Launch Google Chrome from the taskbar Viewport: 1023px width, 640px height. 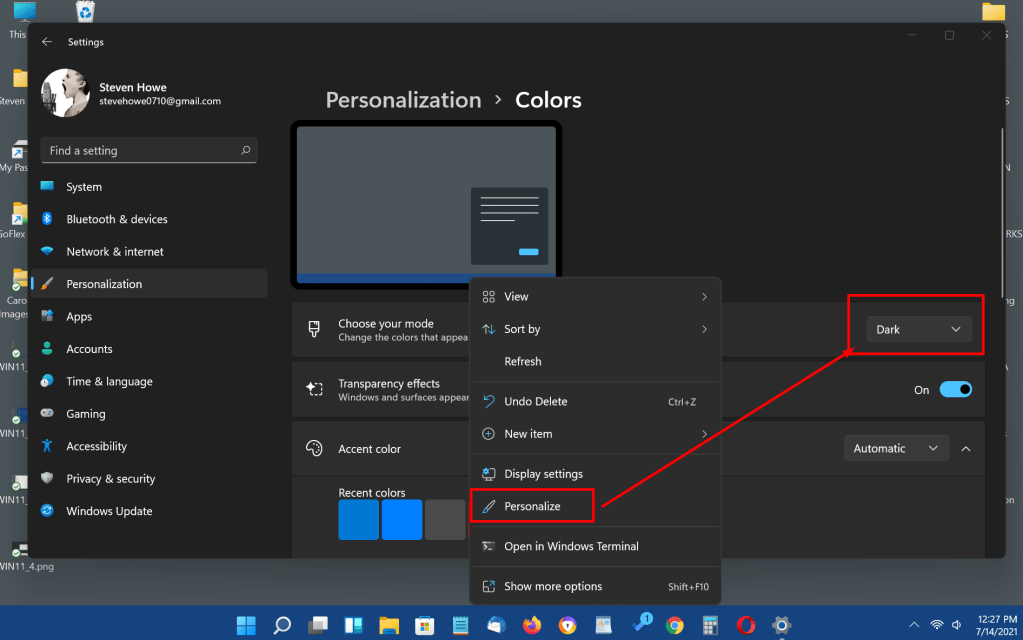pyautogui.click(x=675, y=626)
